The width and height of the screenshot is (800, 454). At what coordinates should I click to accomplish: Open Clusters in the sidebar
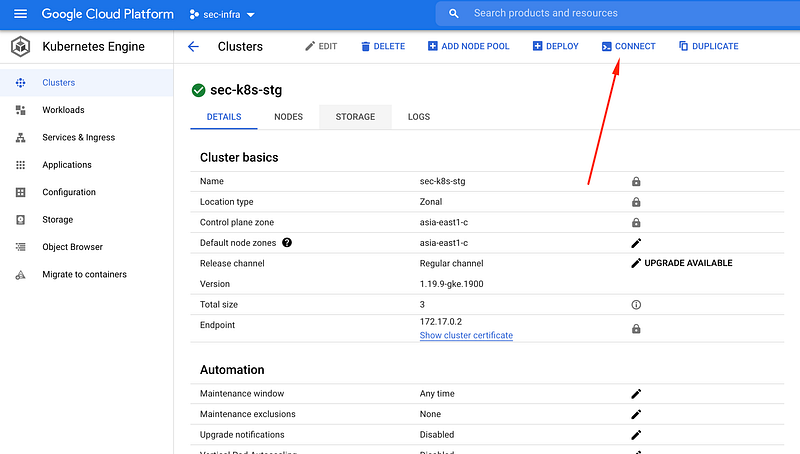coord(87,83)
